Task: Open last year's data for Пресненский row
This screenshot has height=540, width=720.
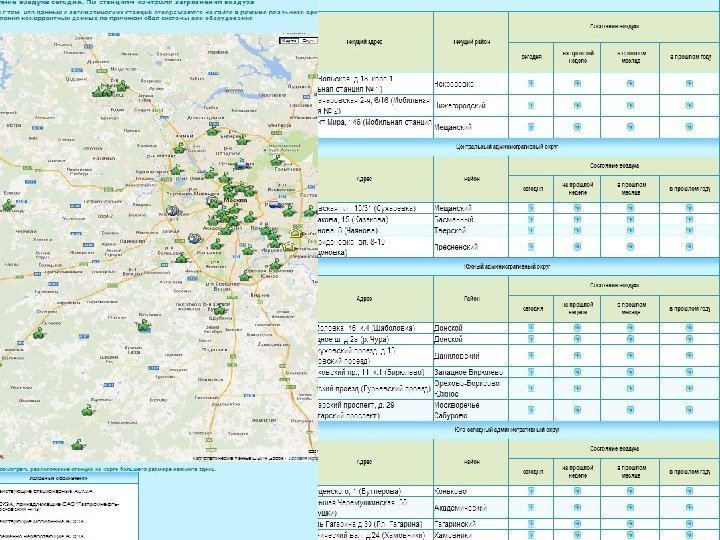Action: coord(689,247)
